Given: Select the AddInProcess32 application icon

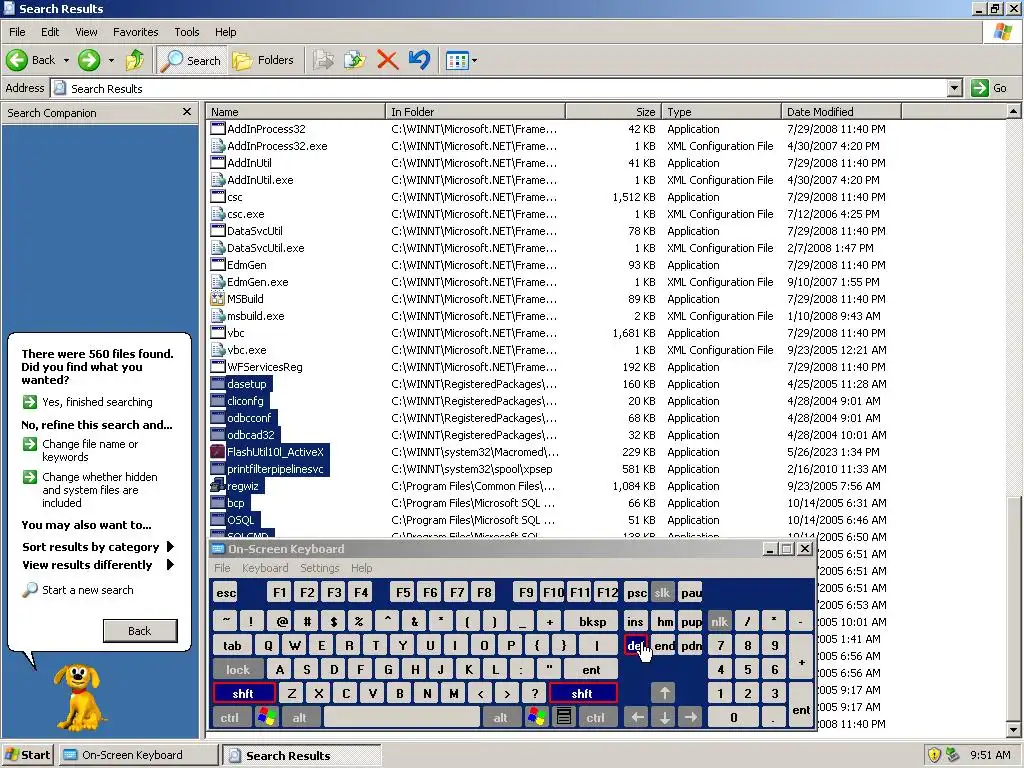Looking at the screenshot, I should [217, 129].
